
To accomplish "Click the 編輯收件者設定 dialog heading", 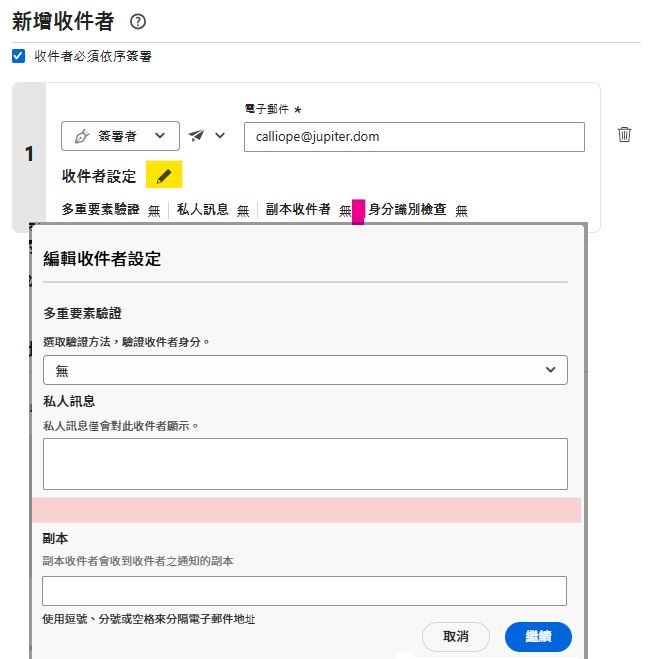I will pos(102,258).
